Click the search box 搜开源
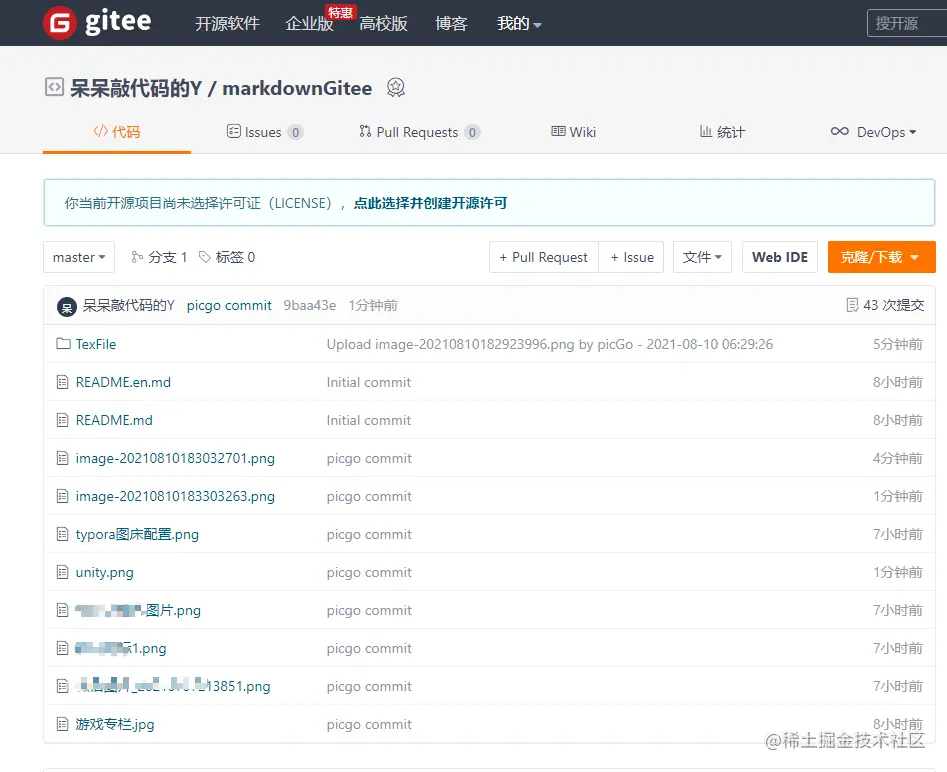Image resolution: width=947 pixels, height=772 pixels. (907, 23)
